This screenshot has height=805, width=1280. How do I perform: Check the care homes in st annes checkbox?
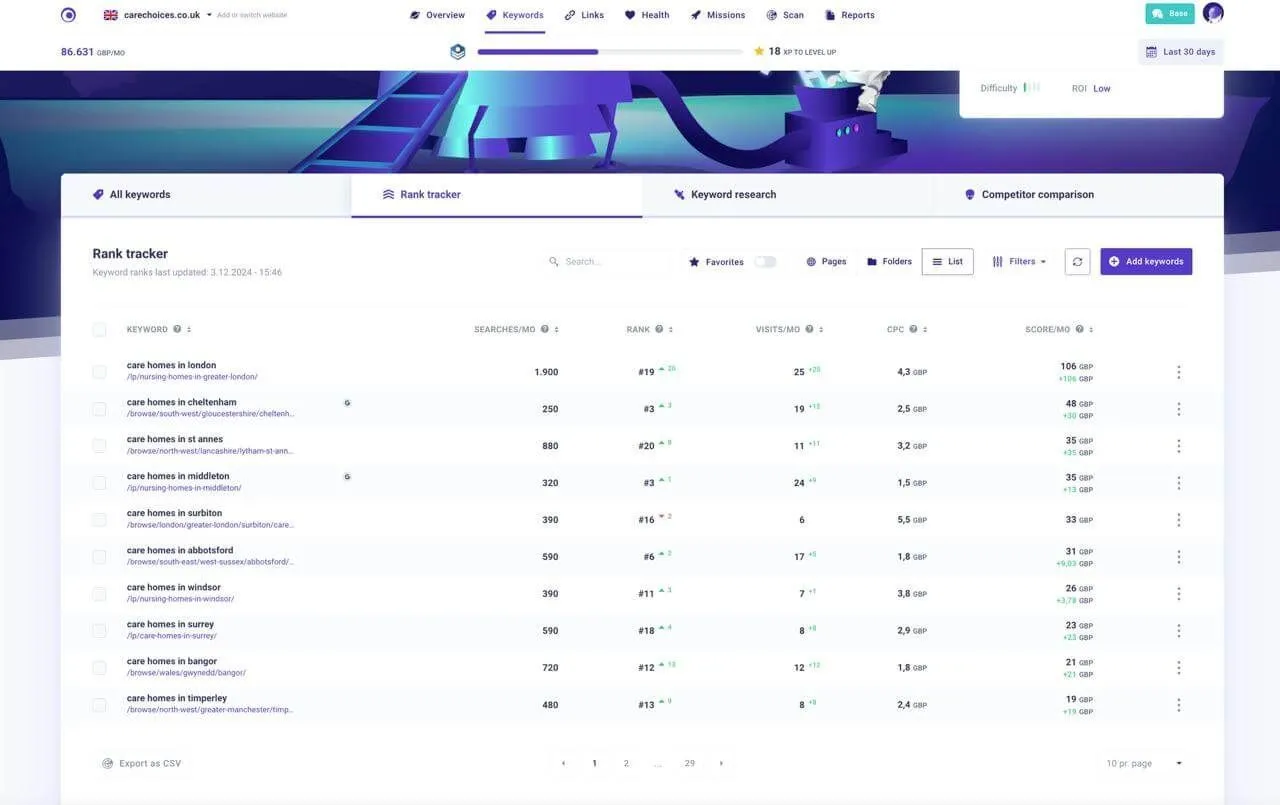[99, 446]
